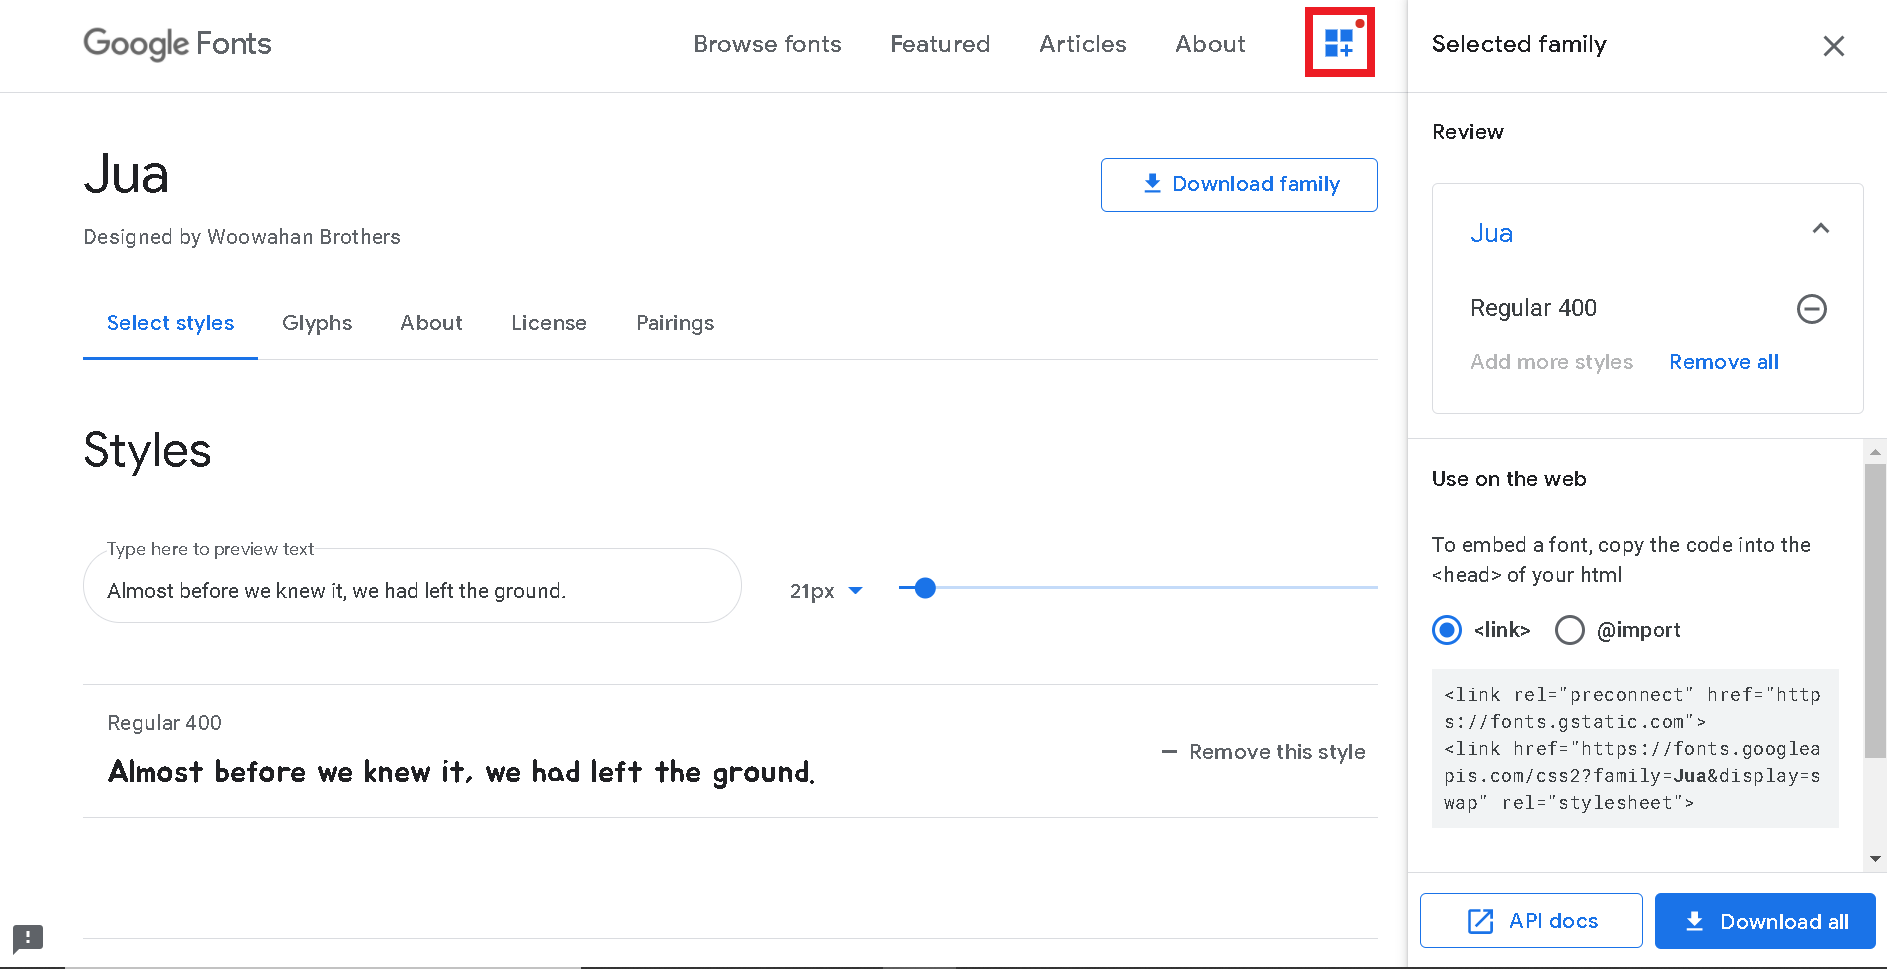
Task: Click the embed code snippet box
Action: tap(1635, 748)
